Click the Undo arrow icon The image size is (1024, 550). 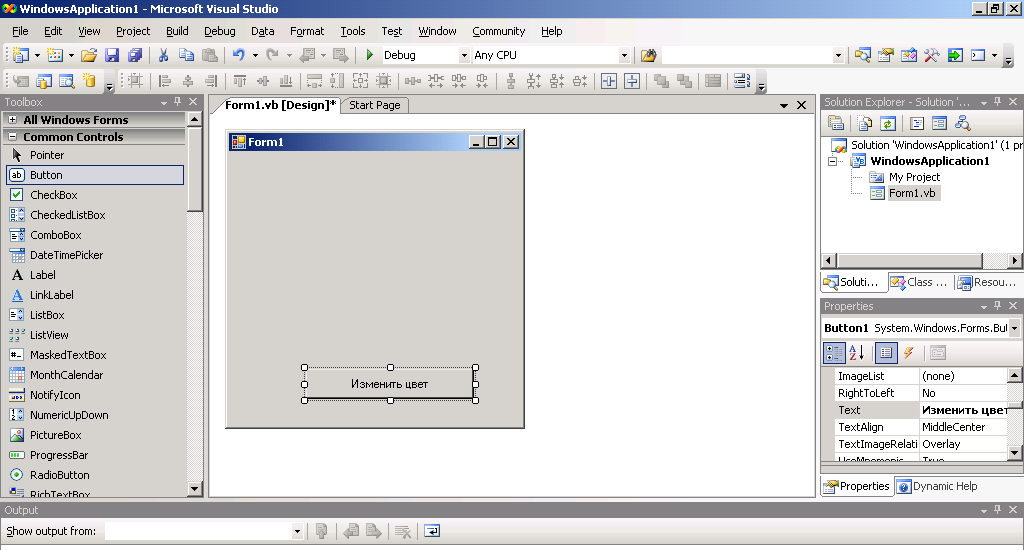238,56
